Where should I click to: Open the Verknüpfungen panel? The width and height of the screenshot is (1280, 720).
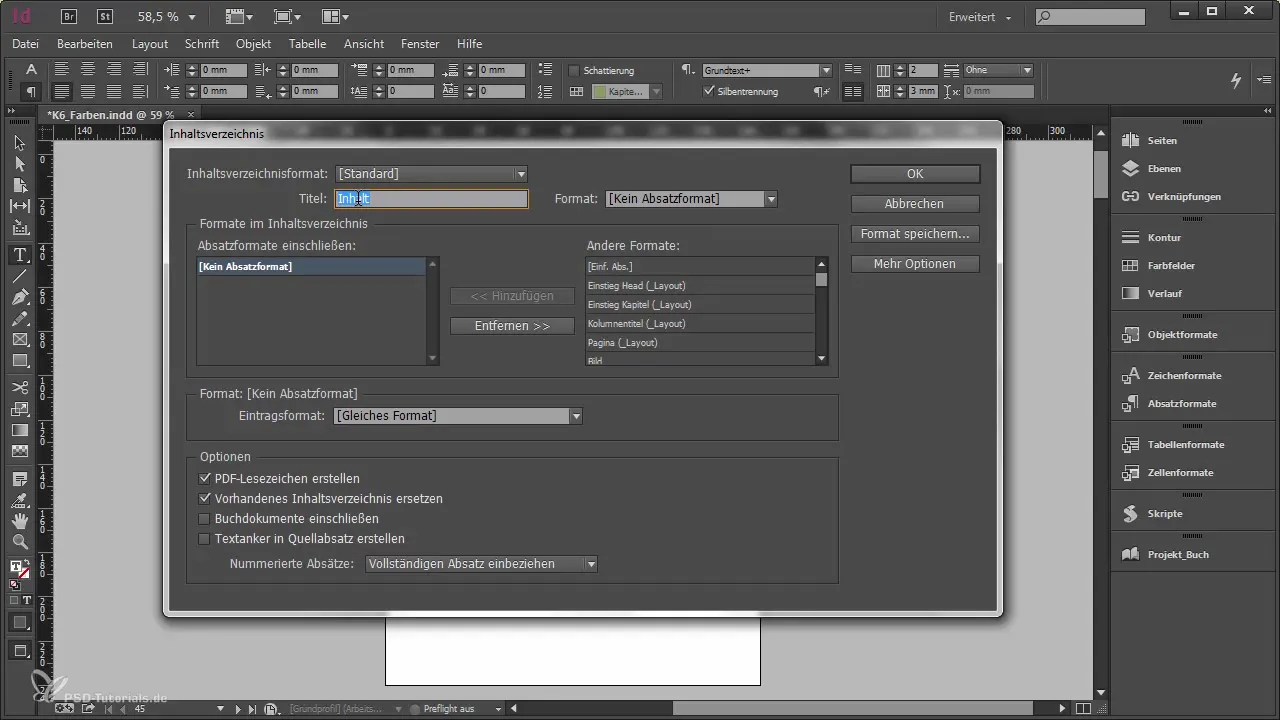tap(1184, 197)
